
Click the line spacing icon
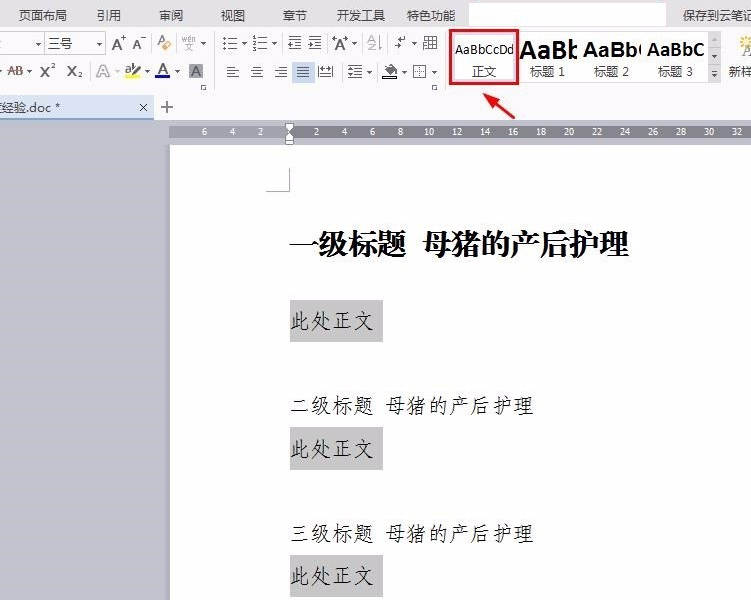pyautogui.click(x=355, y=72)
